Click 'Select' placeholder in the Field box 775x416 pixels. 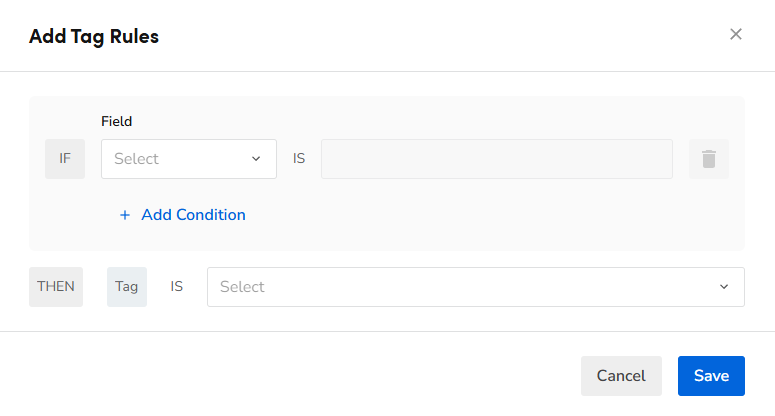click(137, 159)
